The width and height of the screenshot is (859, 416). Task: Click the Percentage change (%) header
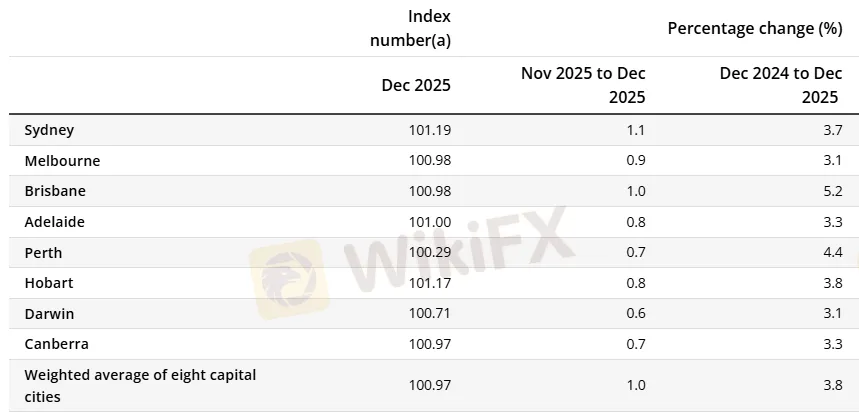tap(754, 28)
